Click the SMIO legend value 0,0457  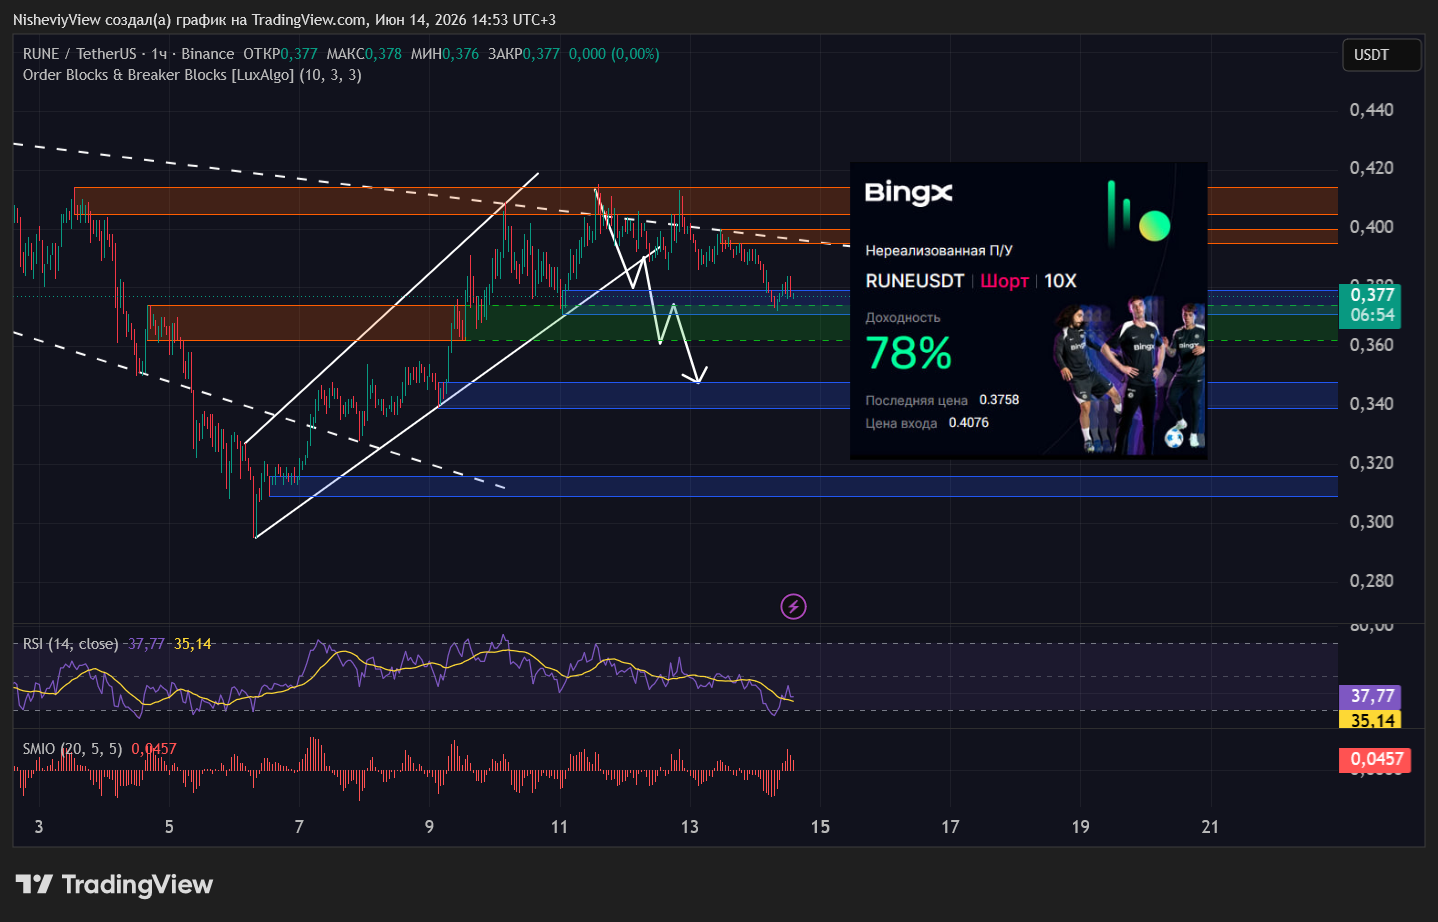click(154, 749)
